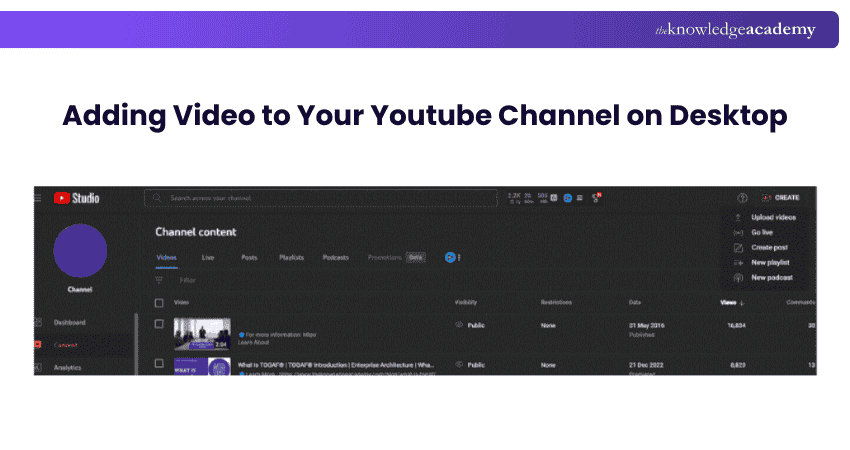Click the purple channel avatar

80,250
